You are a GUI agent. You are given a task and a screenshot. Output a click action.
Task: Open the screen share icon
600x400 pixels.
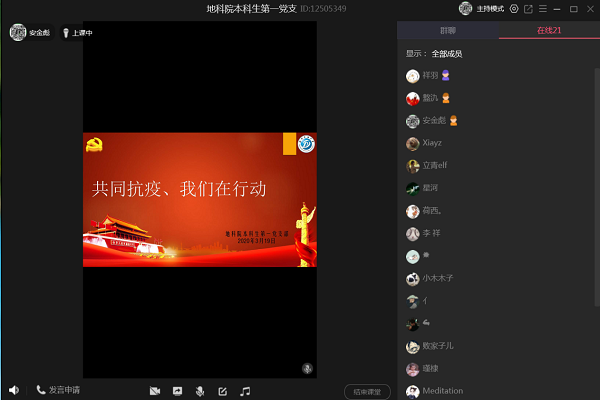point(178,390)
